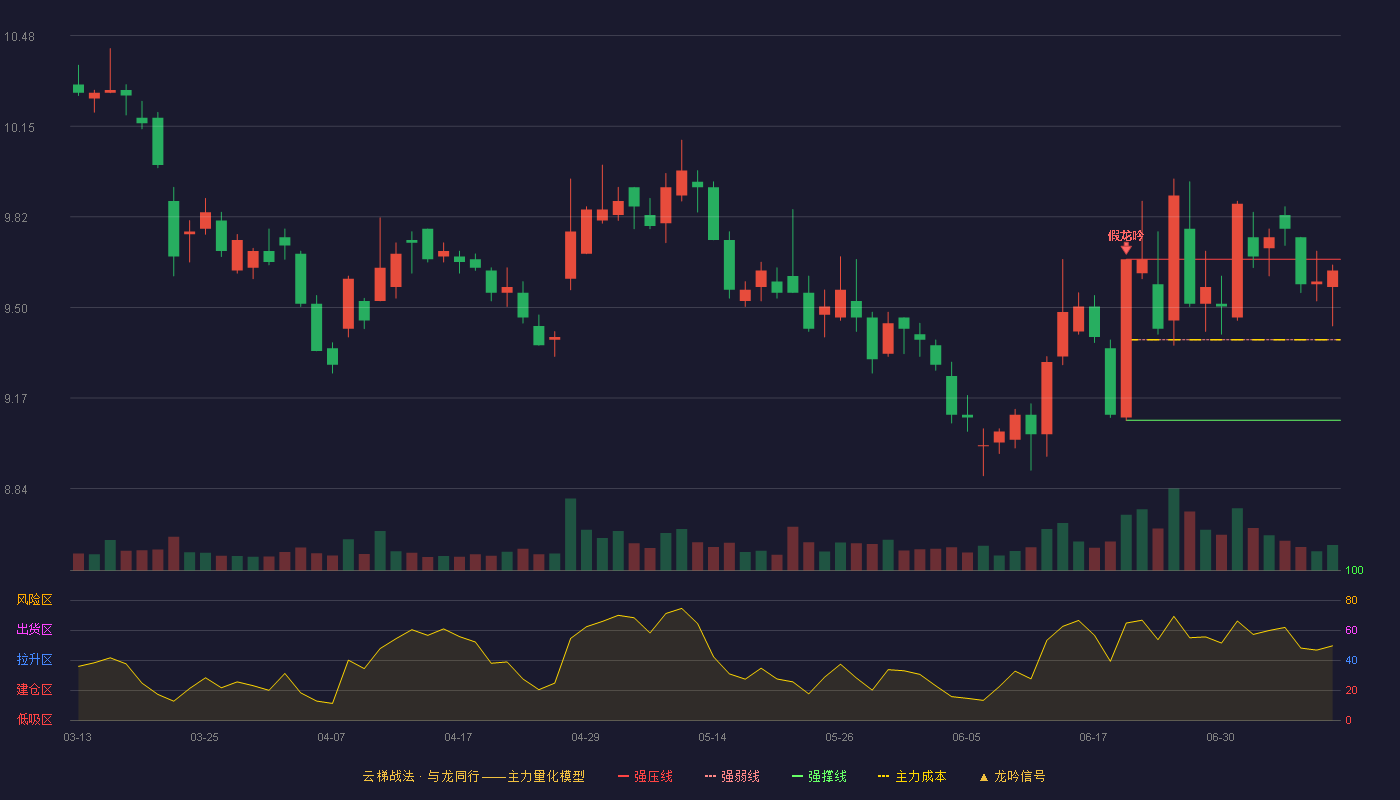Toggle the 云梯战法 主力量化模型 legend entry
The width and height of the screenshot is (1400, 800).
[x=473, y=776]
